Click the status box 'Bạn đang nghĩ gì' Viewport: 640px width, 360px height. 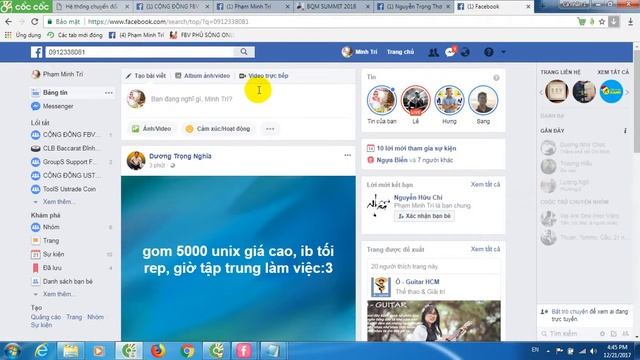pos(191,99)
